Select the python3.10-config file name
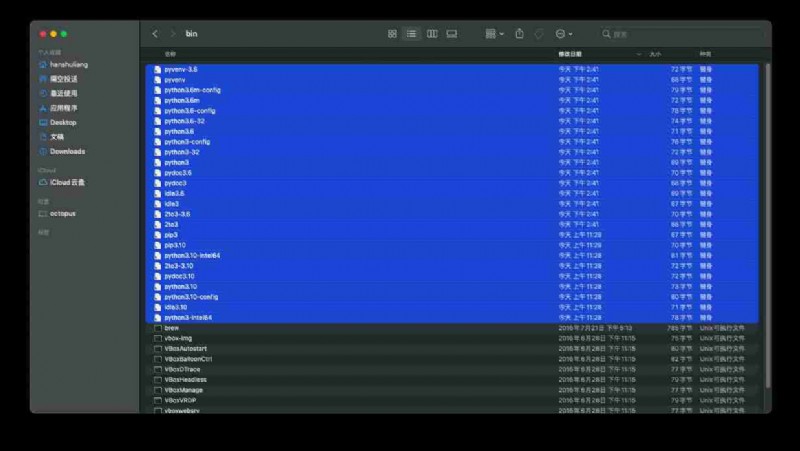Image resolution: width=800 pixels, height=451 pixels. pos(191,297)
